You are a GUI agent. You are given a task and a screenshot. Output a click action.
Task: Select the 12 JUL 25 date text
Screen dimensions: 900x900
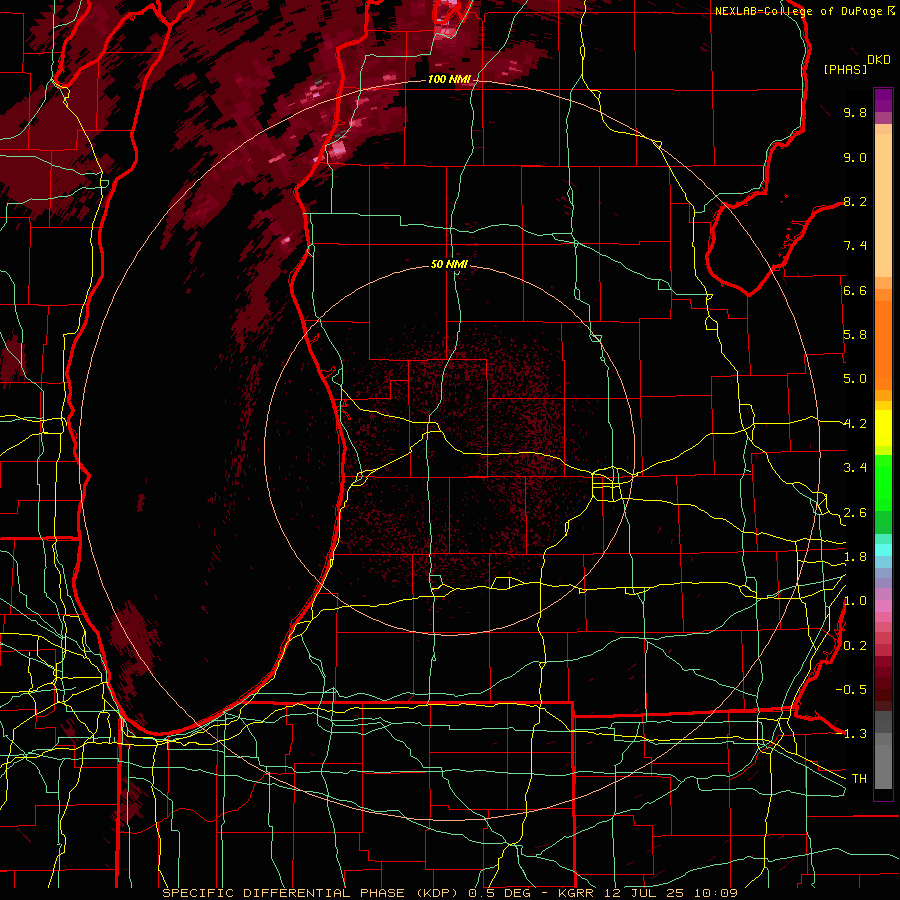[x=646, y=893]
